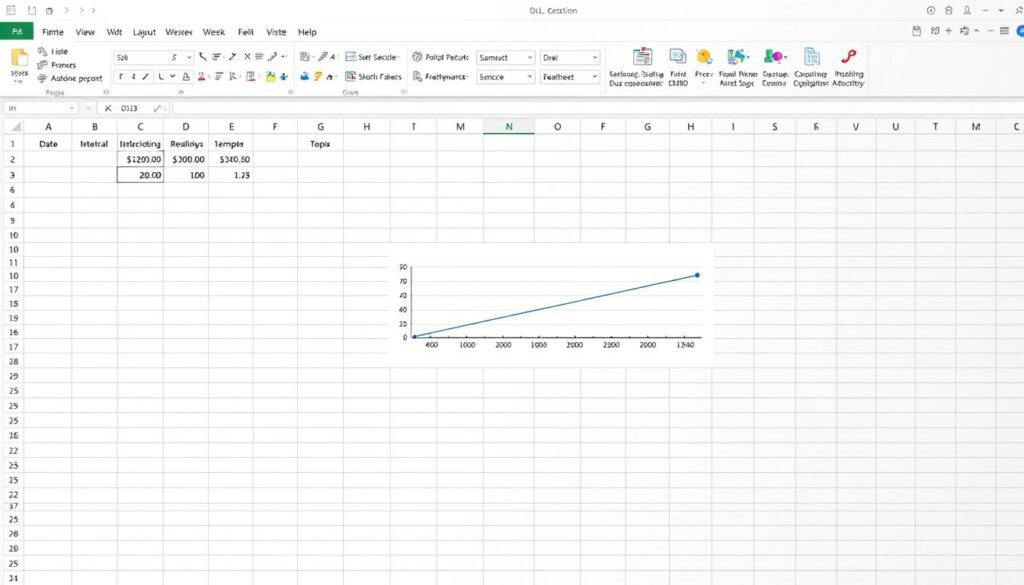Click the formula bar cancel X icon
The image size is (1024, 585).
pos(108,108)
